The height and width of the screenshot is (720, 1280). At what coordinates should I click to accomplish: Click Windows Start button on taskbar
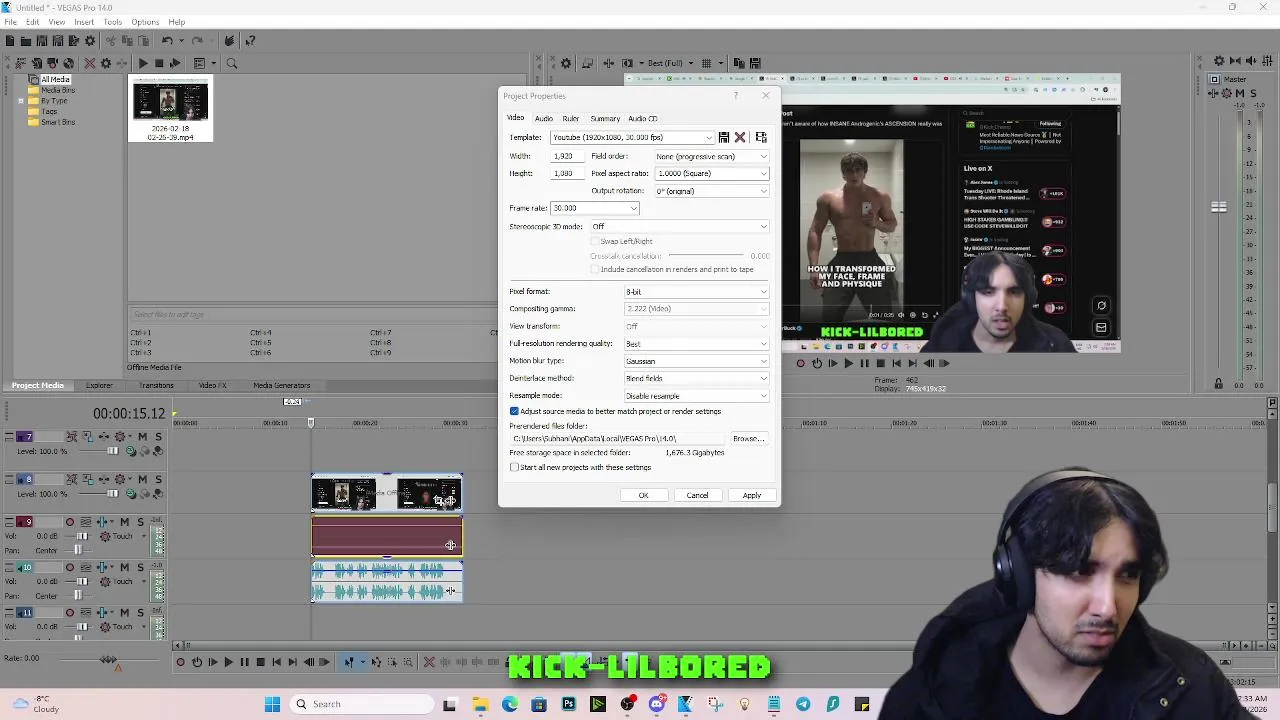(x=272, y=704)
